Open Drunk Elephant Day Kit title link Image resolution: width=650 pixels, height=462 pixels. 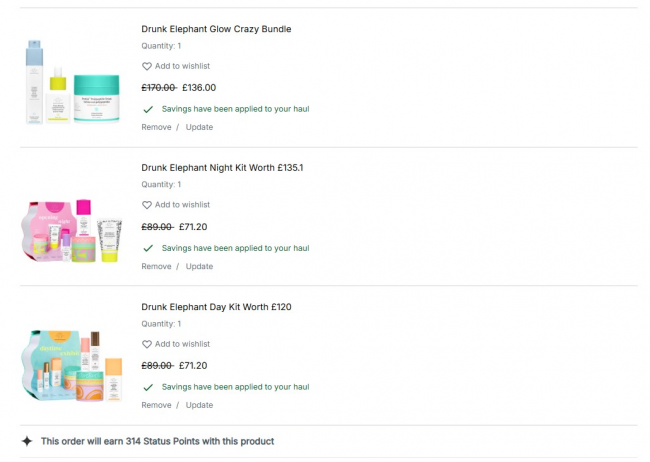point(216,306)
